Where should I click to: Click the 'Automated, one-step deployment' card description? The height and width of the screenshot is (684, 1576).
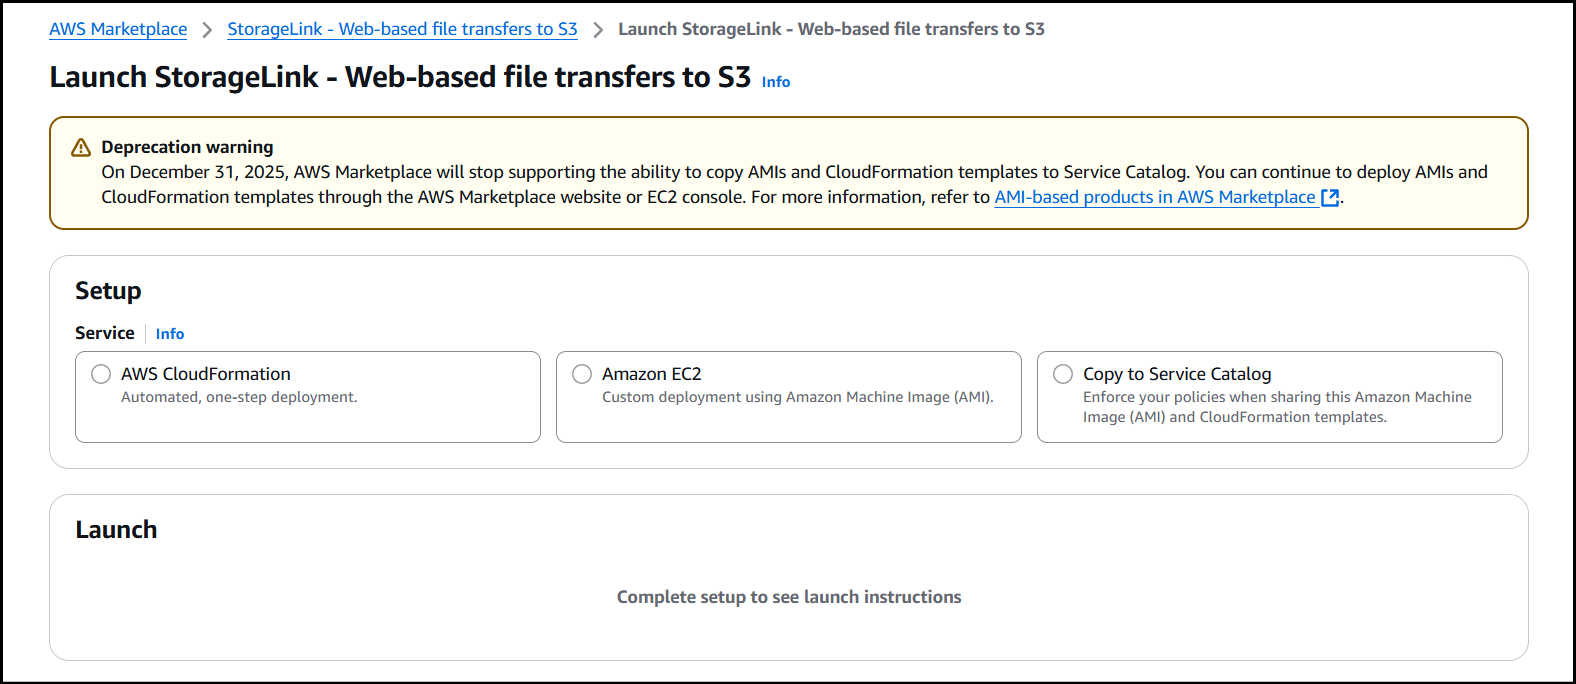pos(239,397)
